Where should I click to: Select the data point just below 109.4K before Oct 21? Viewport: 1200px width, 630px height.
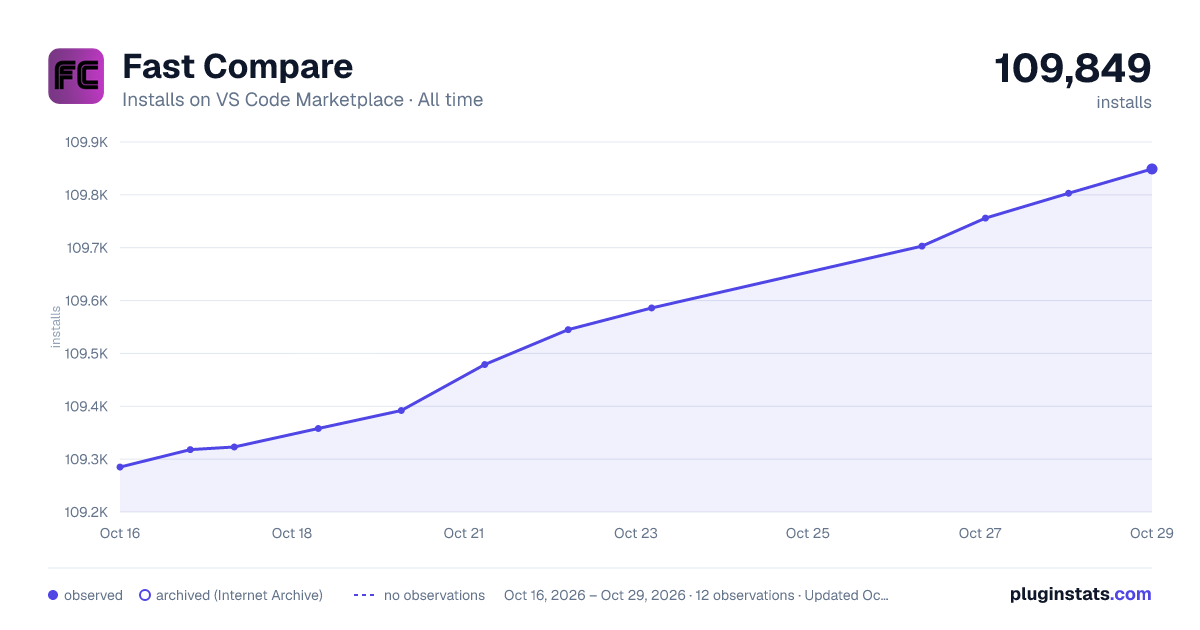coord(401,410)
